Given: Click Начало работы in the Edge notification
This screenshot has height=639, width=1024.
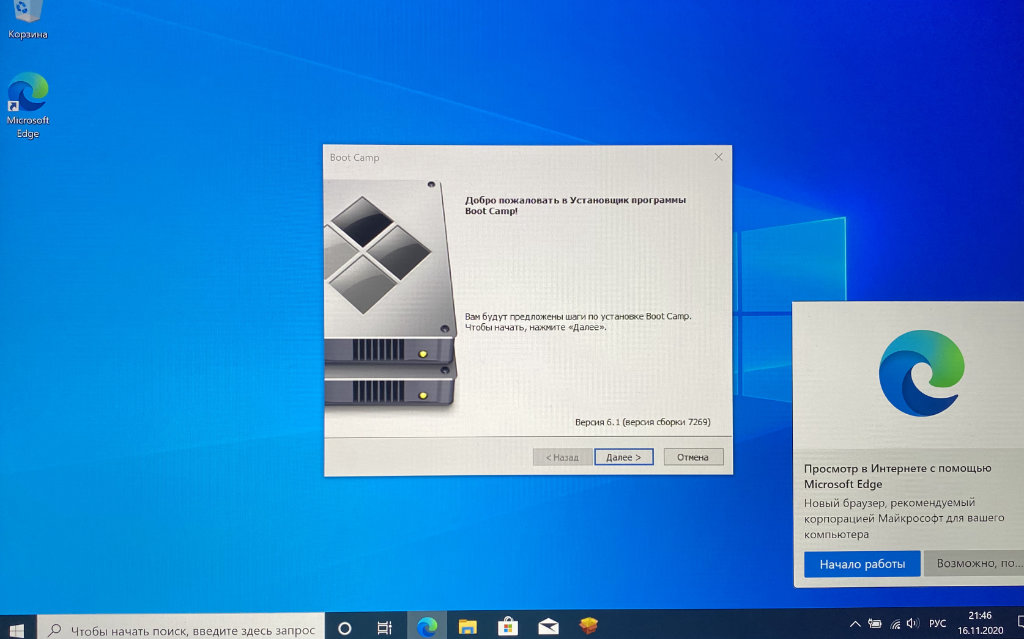Looking at the screenshot, I should pos(862,564).
